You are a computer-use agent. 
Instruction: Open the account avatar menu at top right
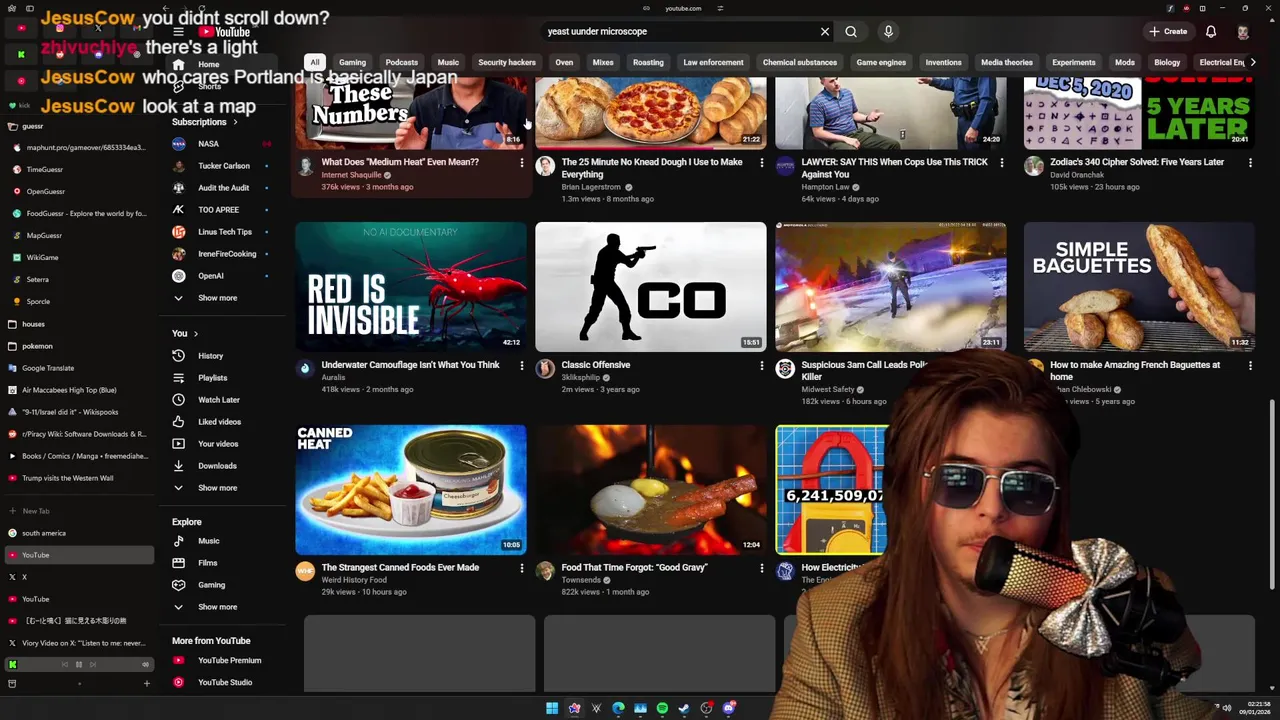pyautogui.click(x=1243, y=32)
